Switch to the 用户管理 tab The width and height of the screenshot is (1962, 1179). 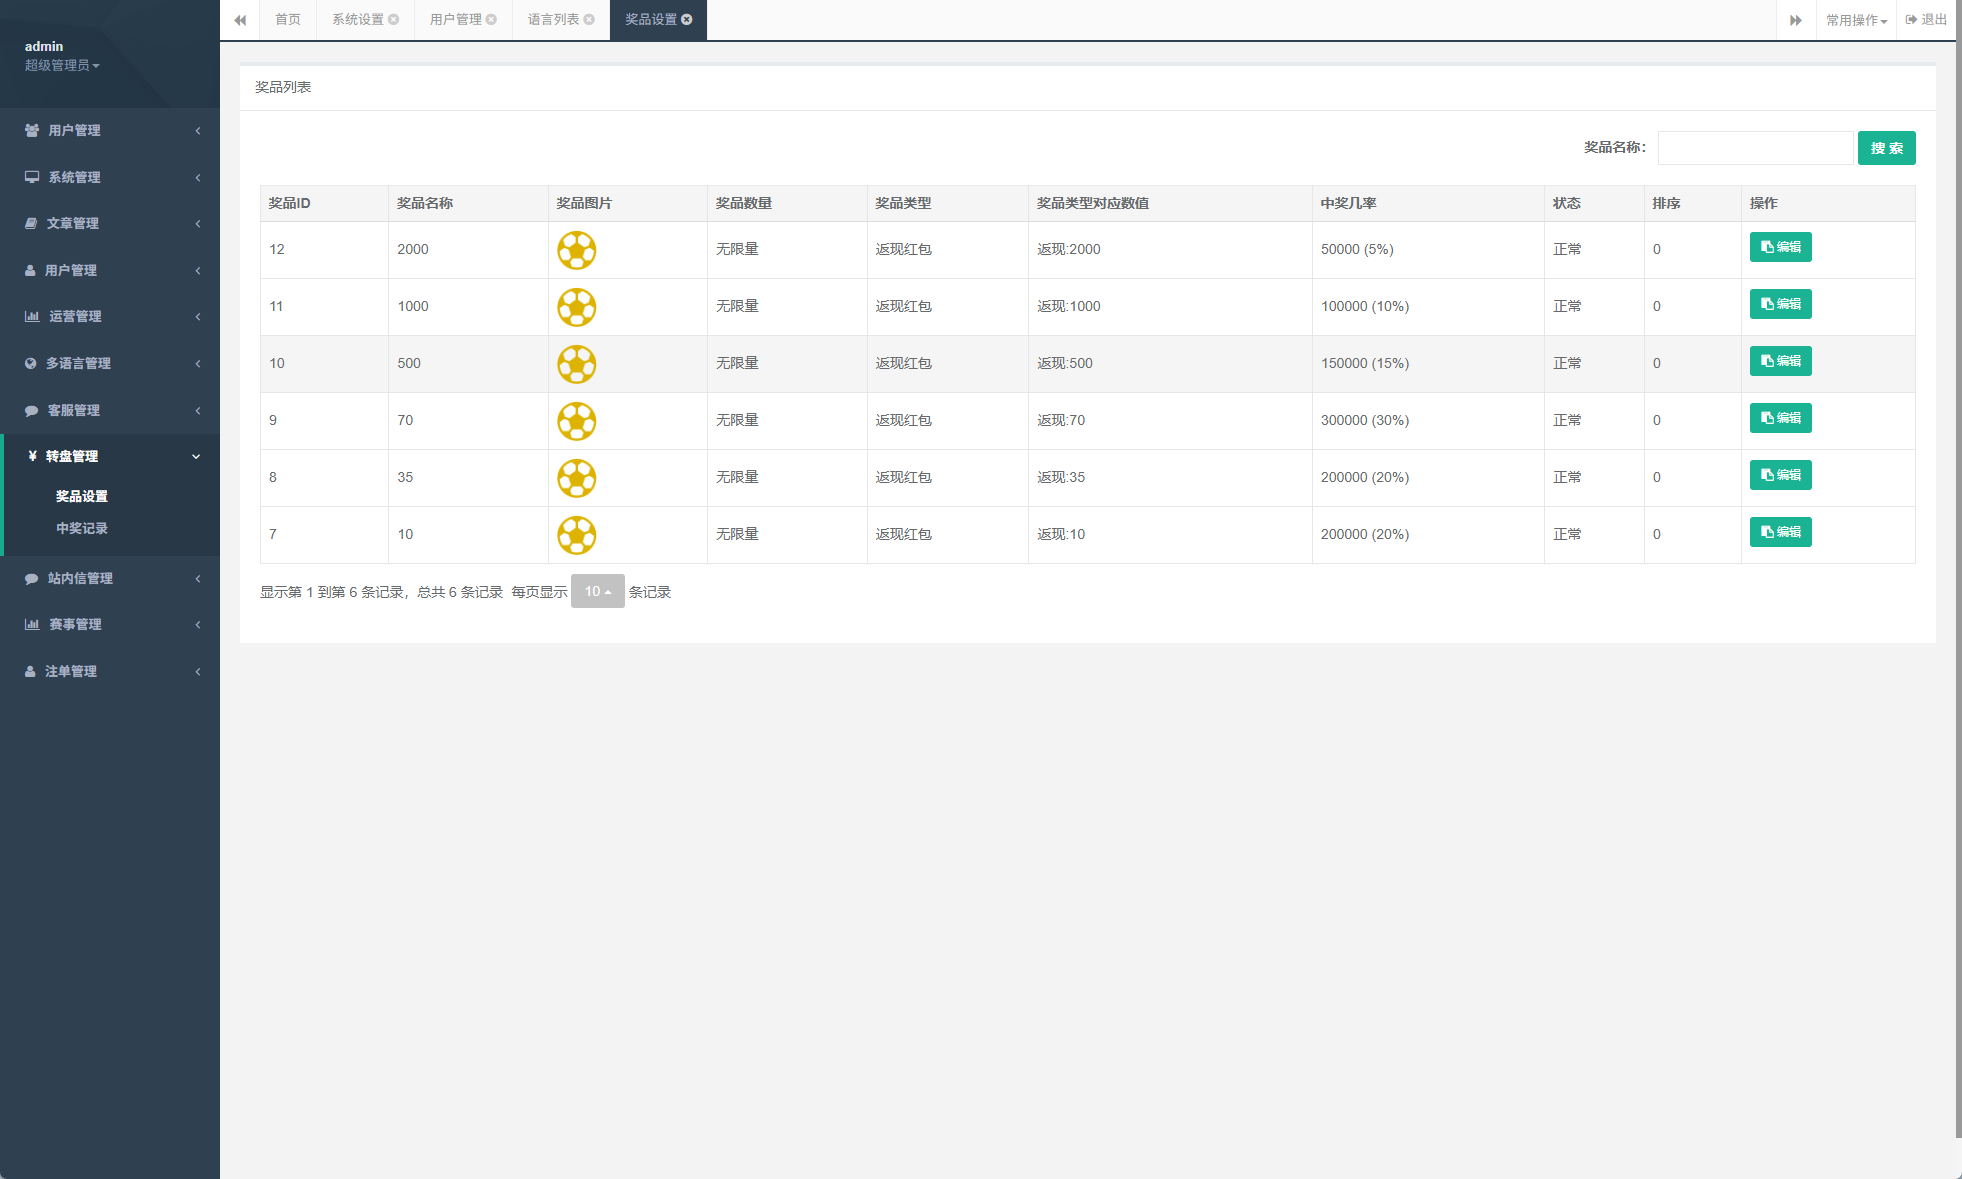[456, 20]
